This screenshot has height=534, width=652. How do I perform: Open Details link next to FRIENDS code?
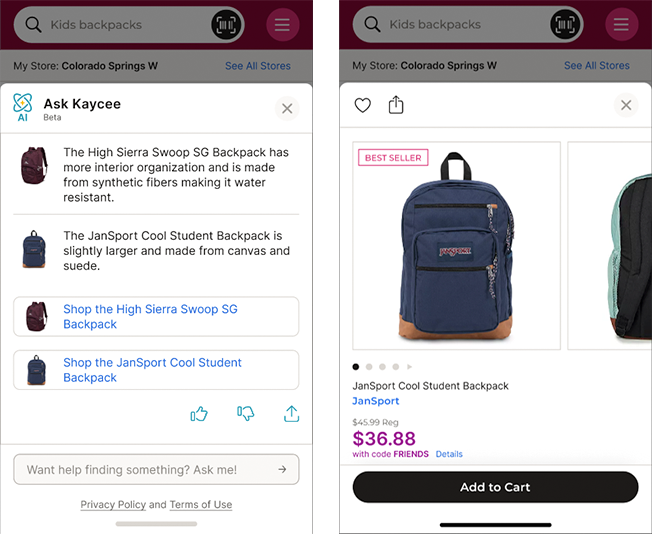click(449, 454)
